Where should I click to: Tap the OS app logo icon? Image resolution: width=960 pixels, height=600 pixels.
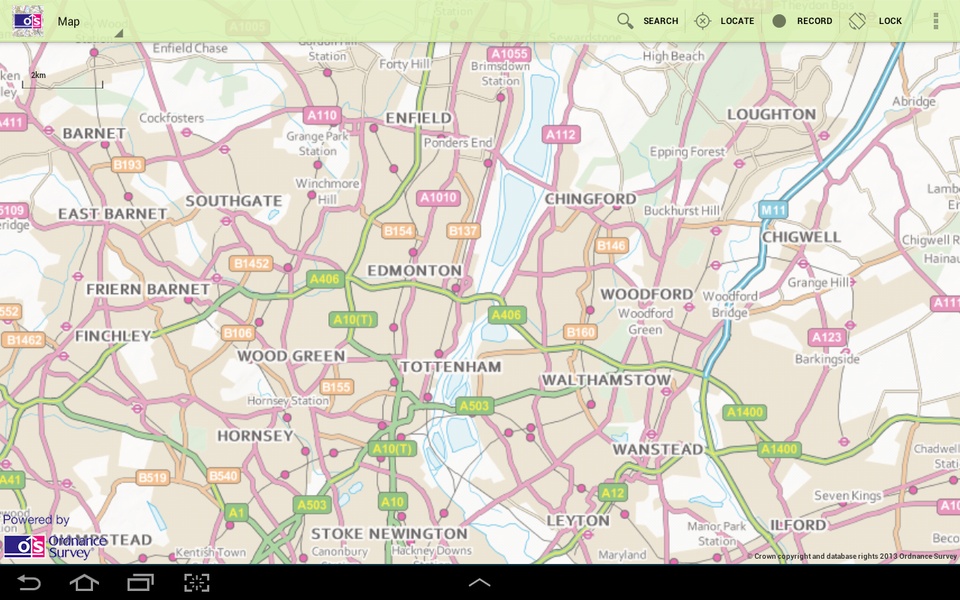[x=28, y=21]
